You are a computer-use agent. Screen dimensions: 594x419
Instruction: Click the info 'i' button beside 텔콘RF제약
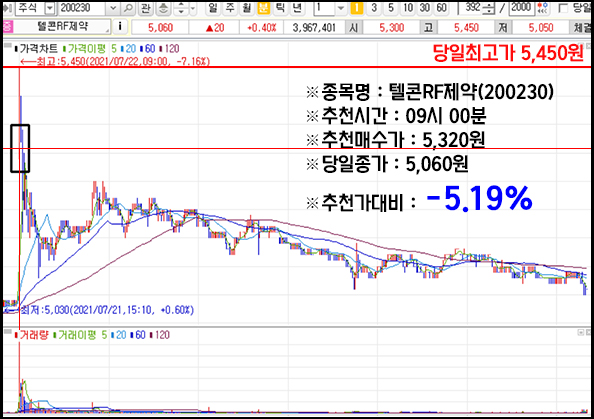tap(120, 27)
